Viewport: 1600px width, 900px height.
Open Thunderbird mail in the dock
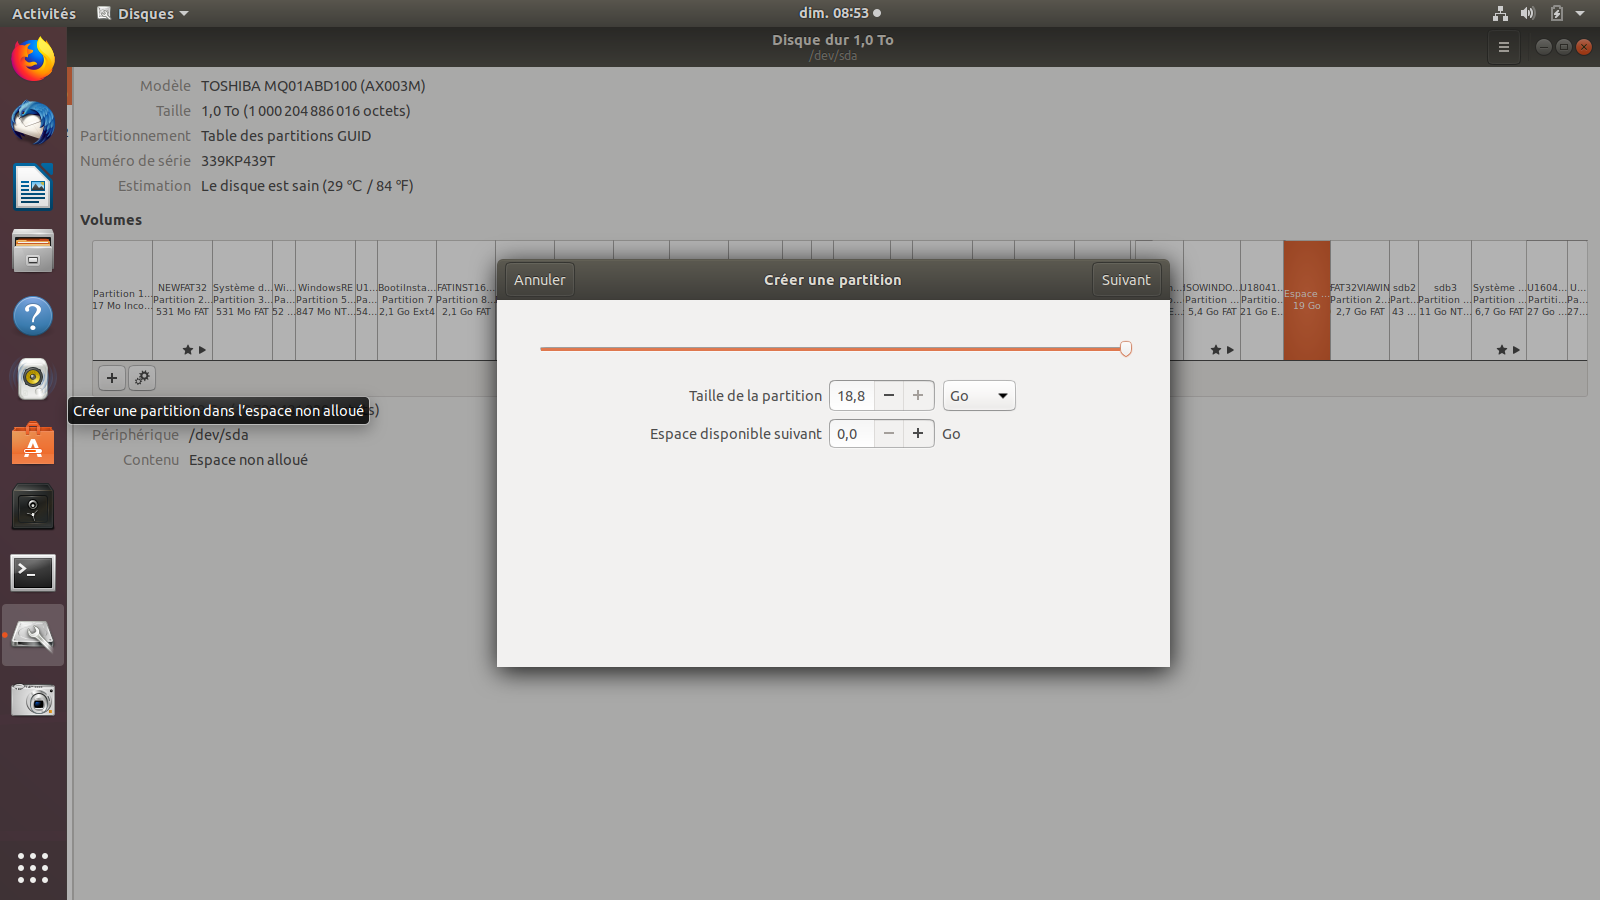point(33,123)
